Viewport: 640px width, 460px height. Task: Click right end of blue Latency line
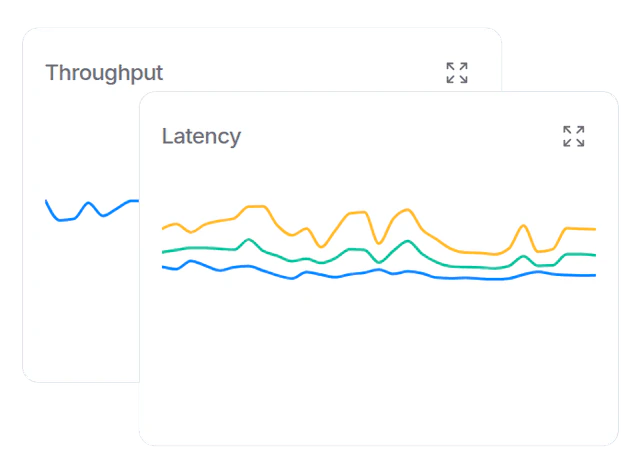point(595,275)
